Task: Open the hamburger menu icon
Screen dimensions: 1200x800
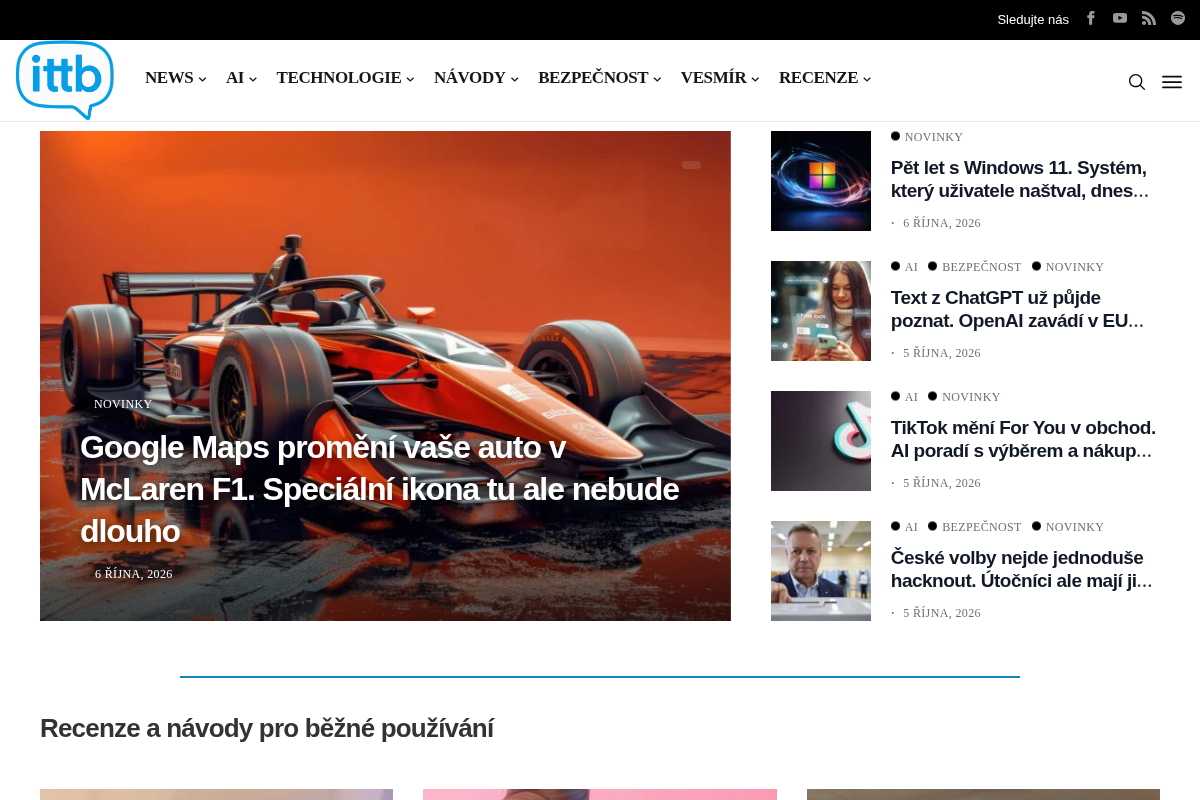Action: point(1172,82)
